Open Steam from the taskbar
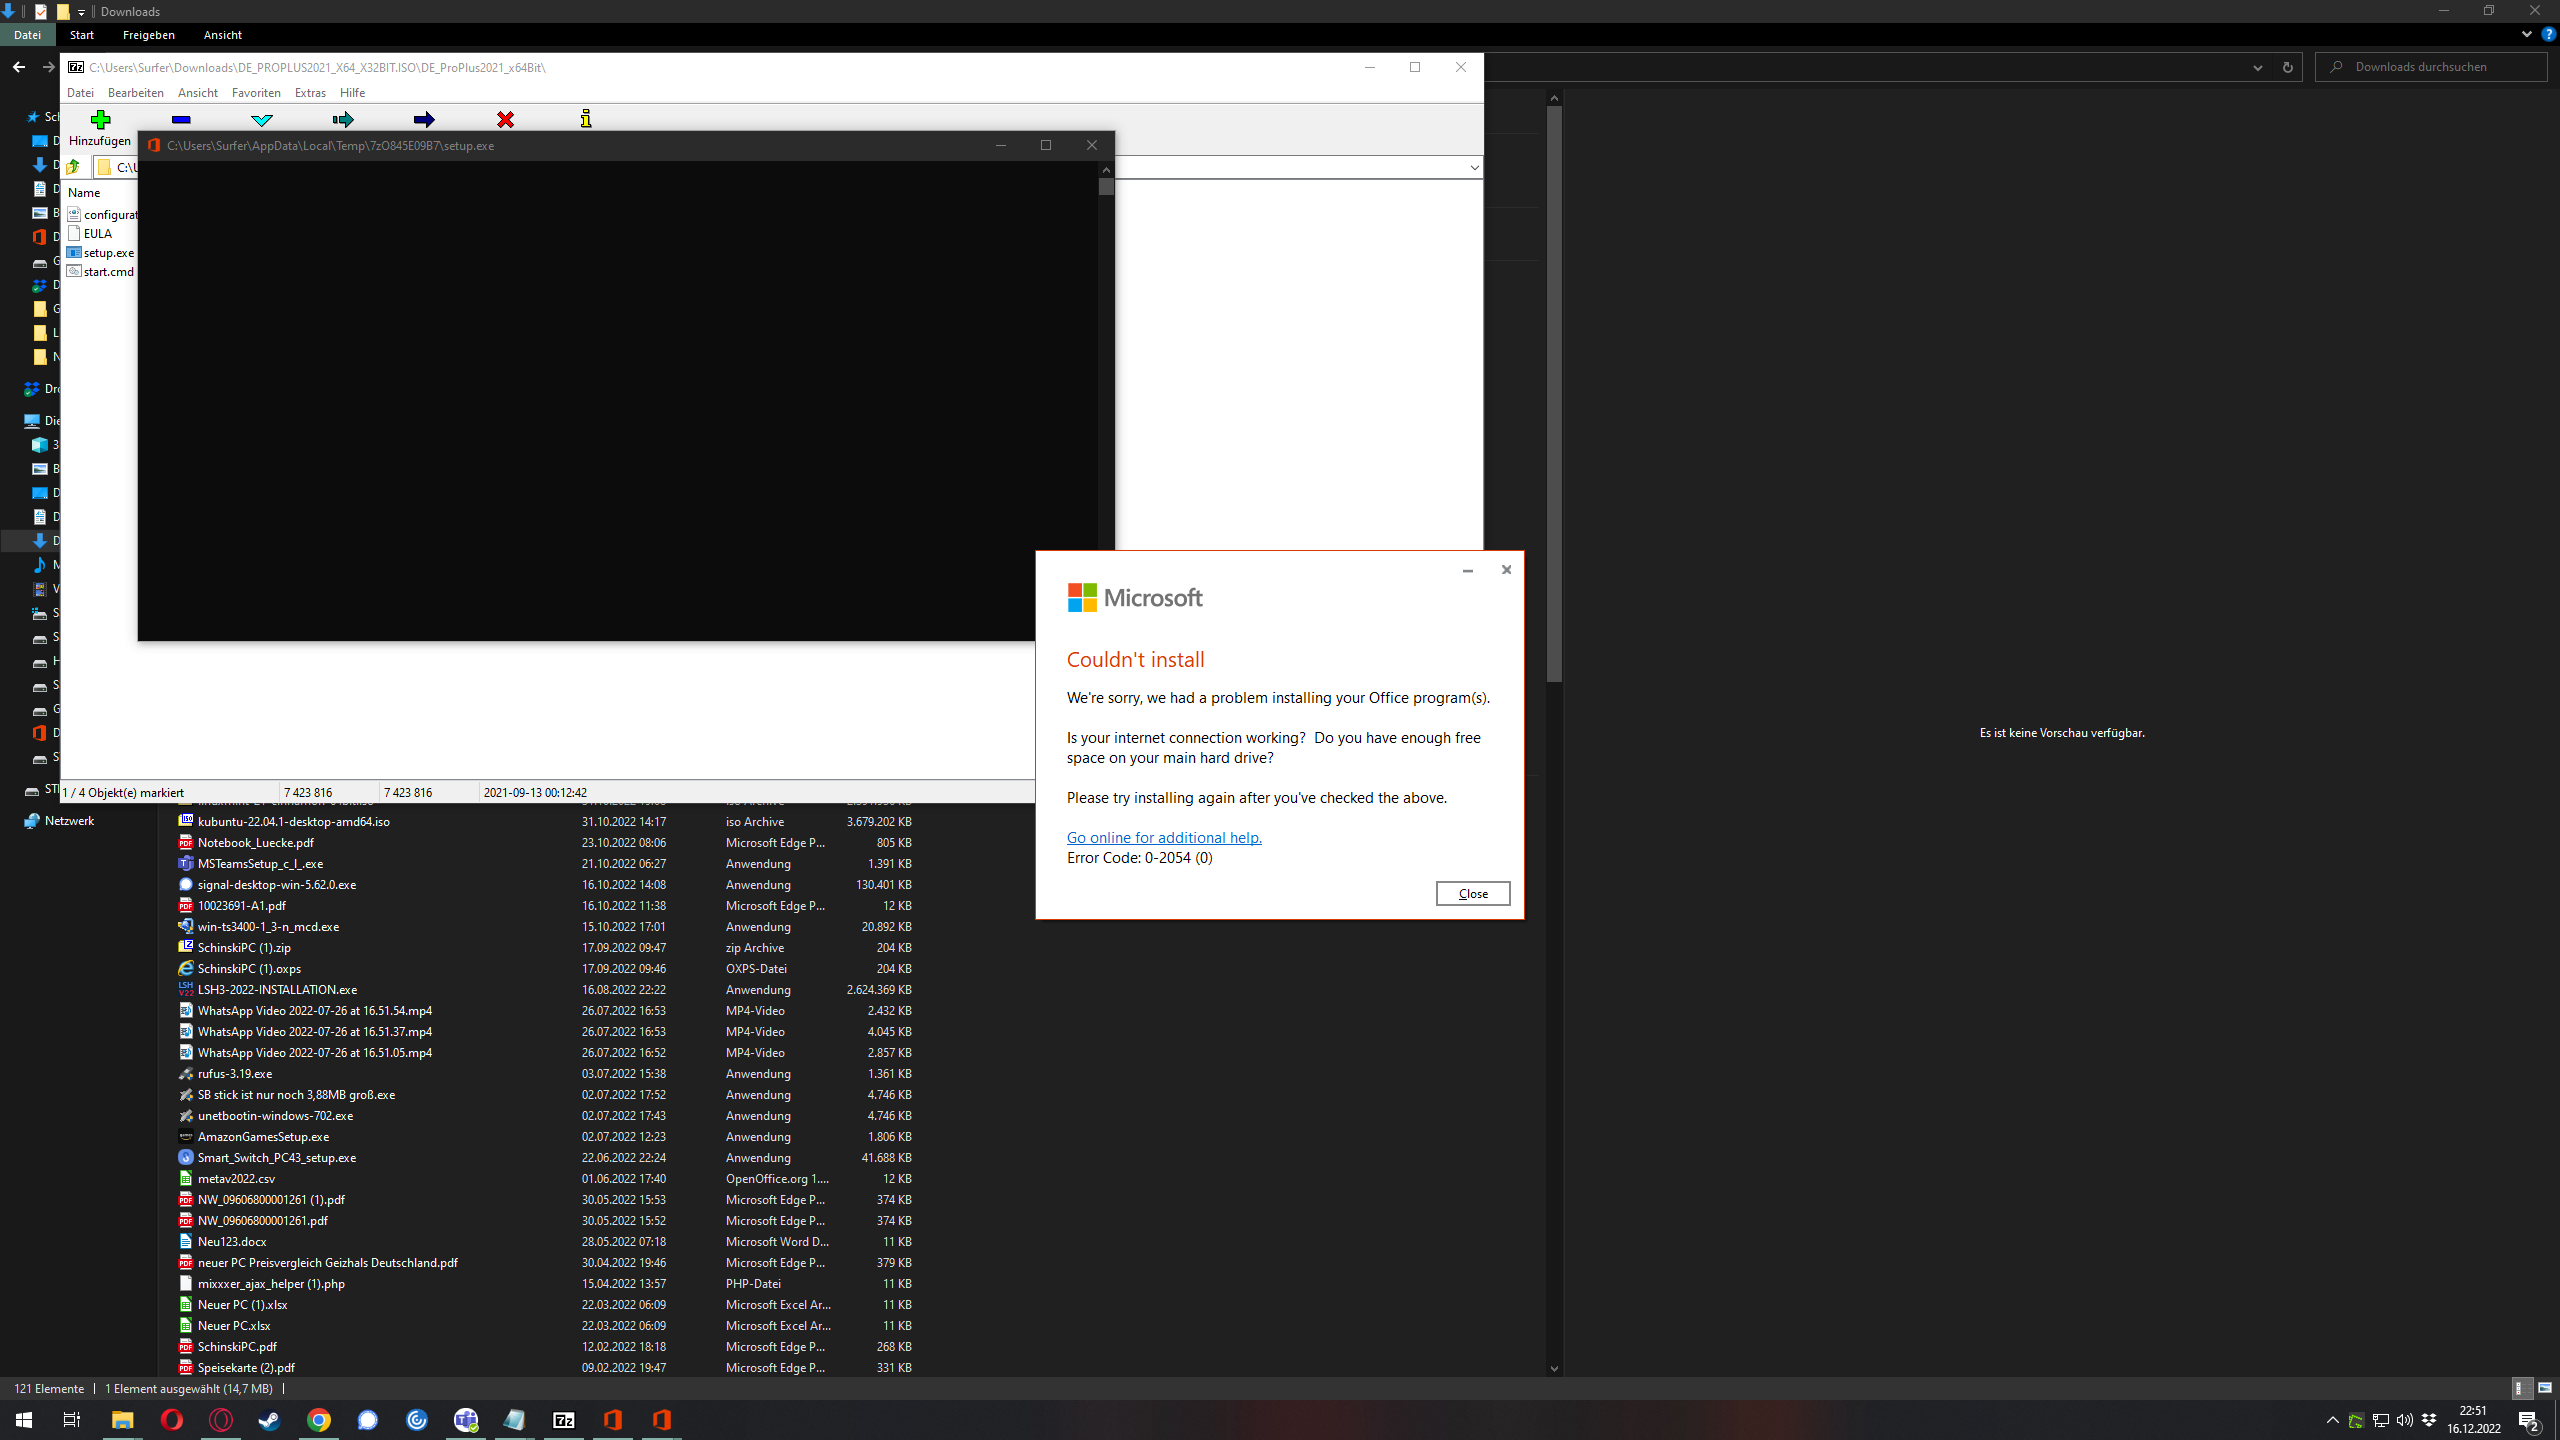Screen dimensions: 2560x1440 click(269, 1420)
